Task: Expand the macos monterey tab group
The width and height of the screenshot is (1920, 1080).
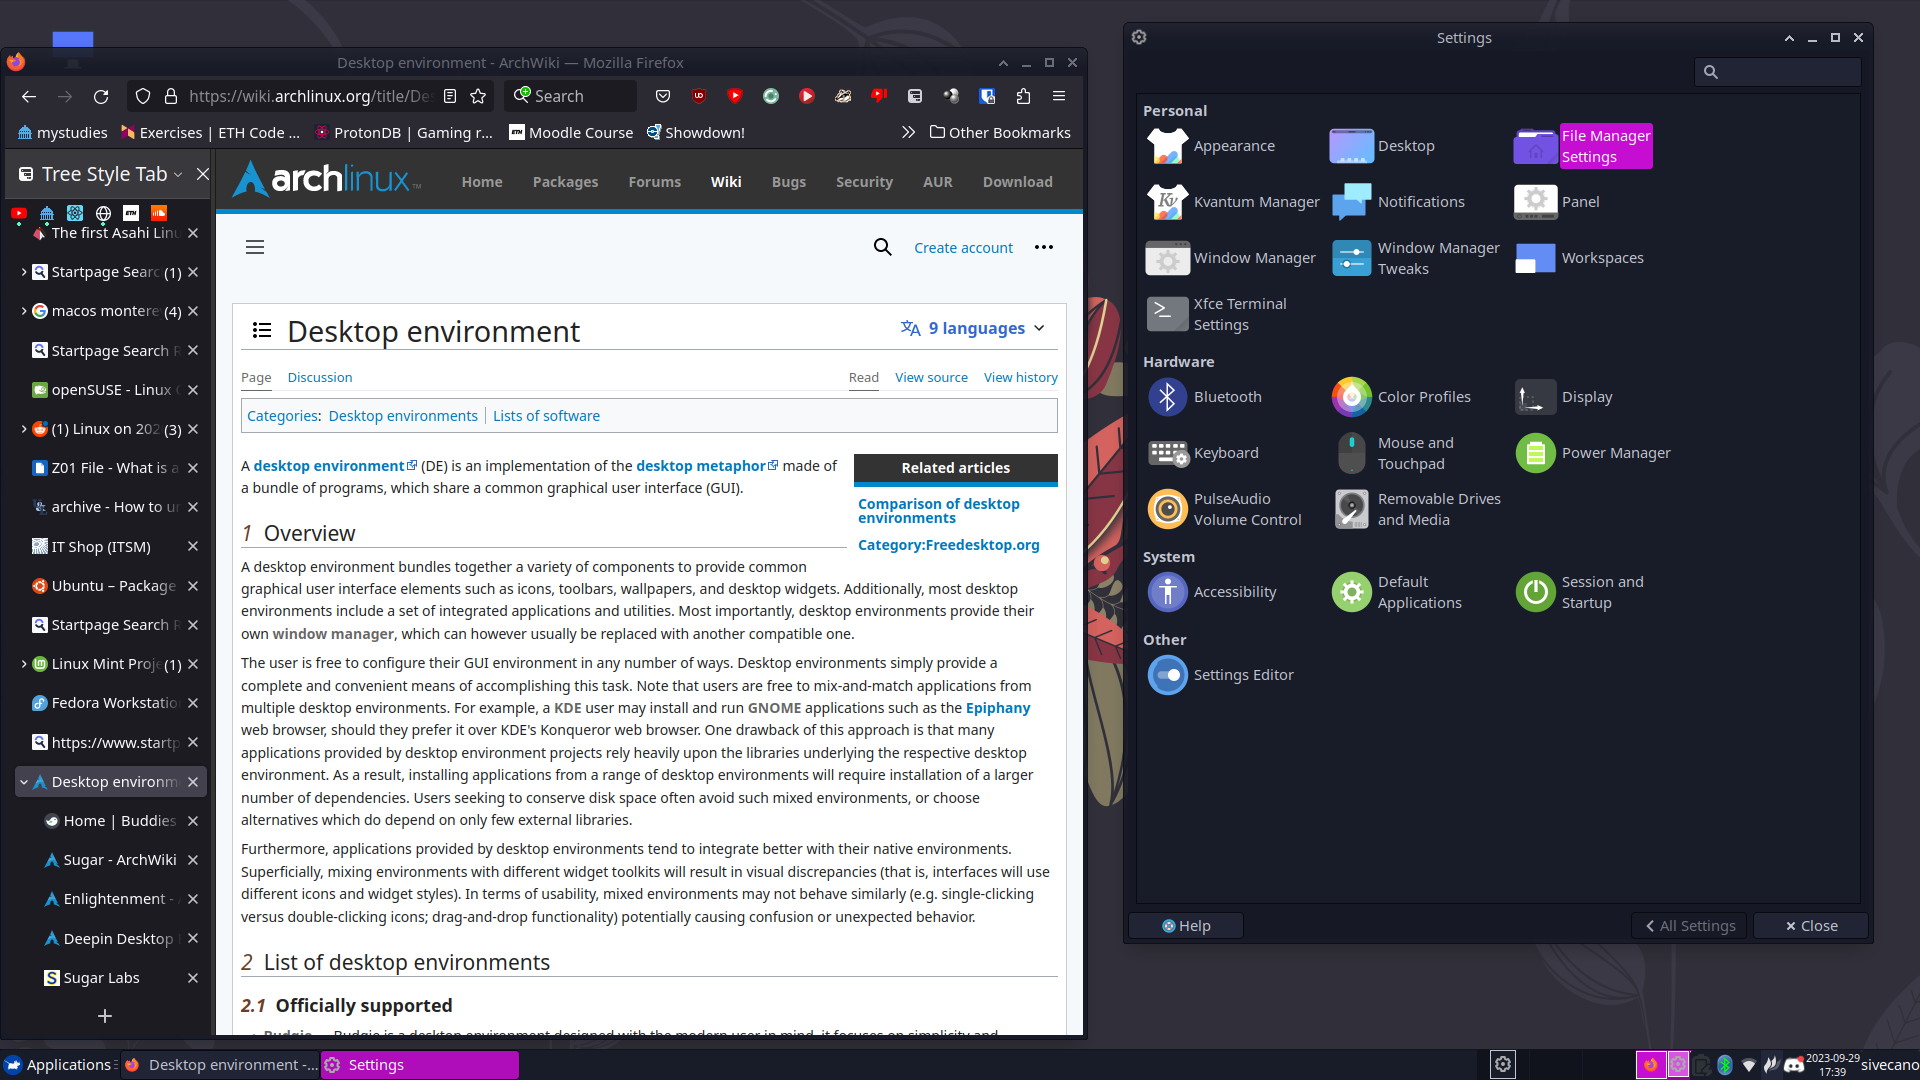Action: (24, 311)
